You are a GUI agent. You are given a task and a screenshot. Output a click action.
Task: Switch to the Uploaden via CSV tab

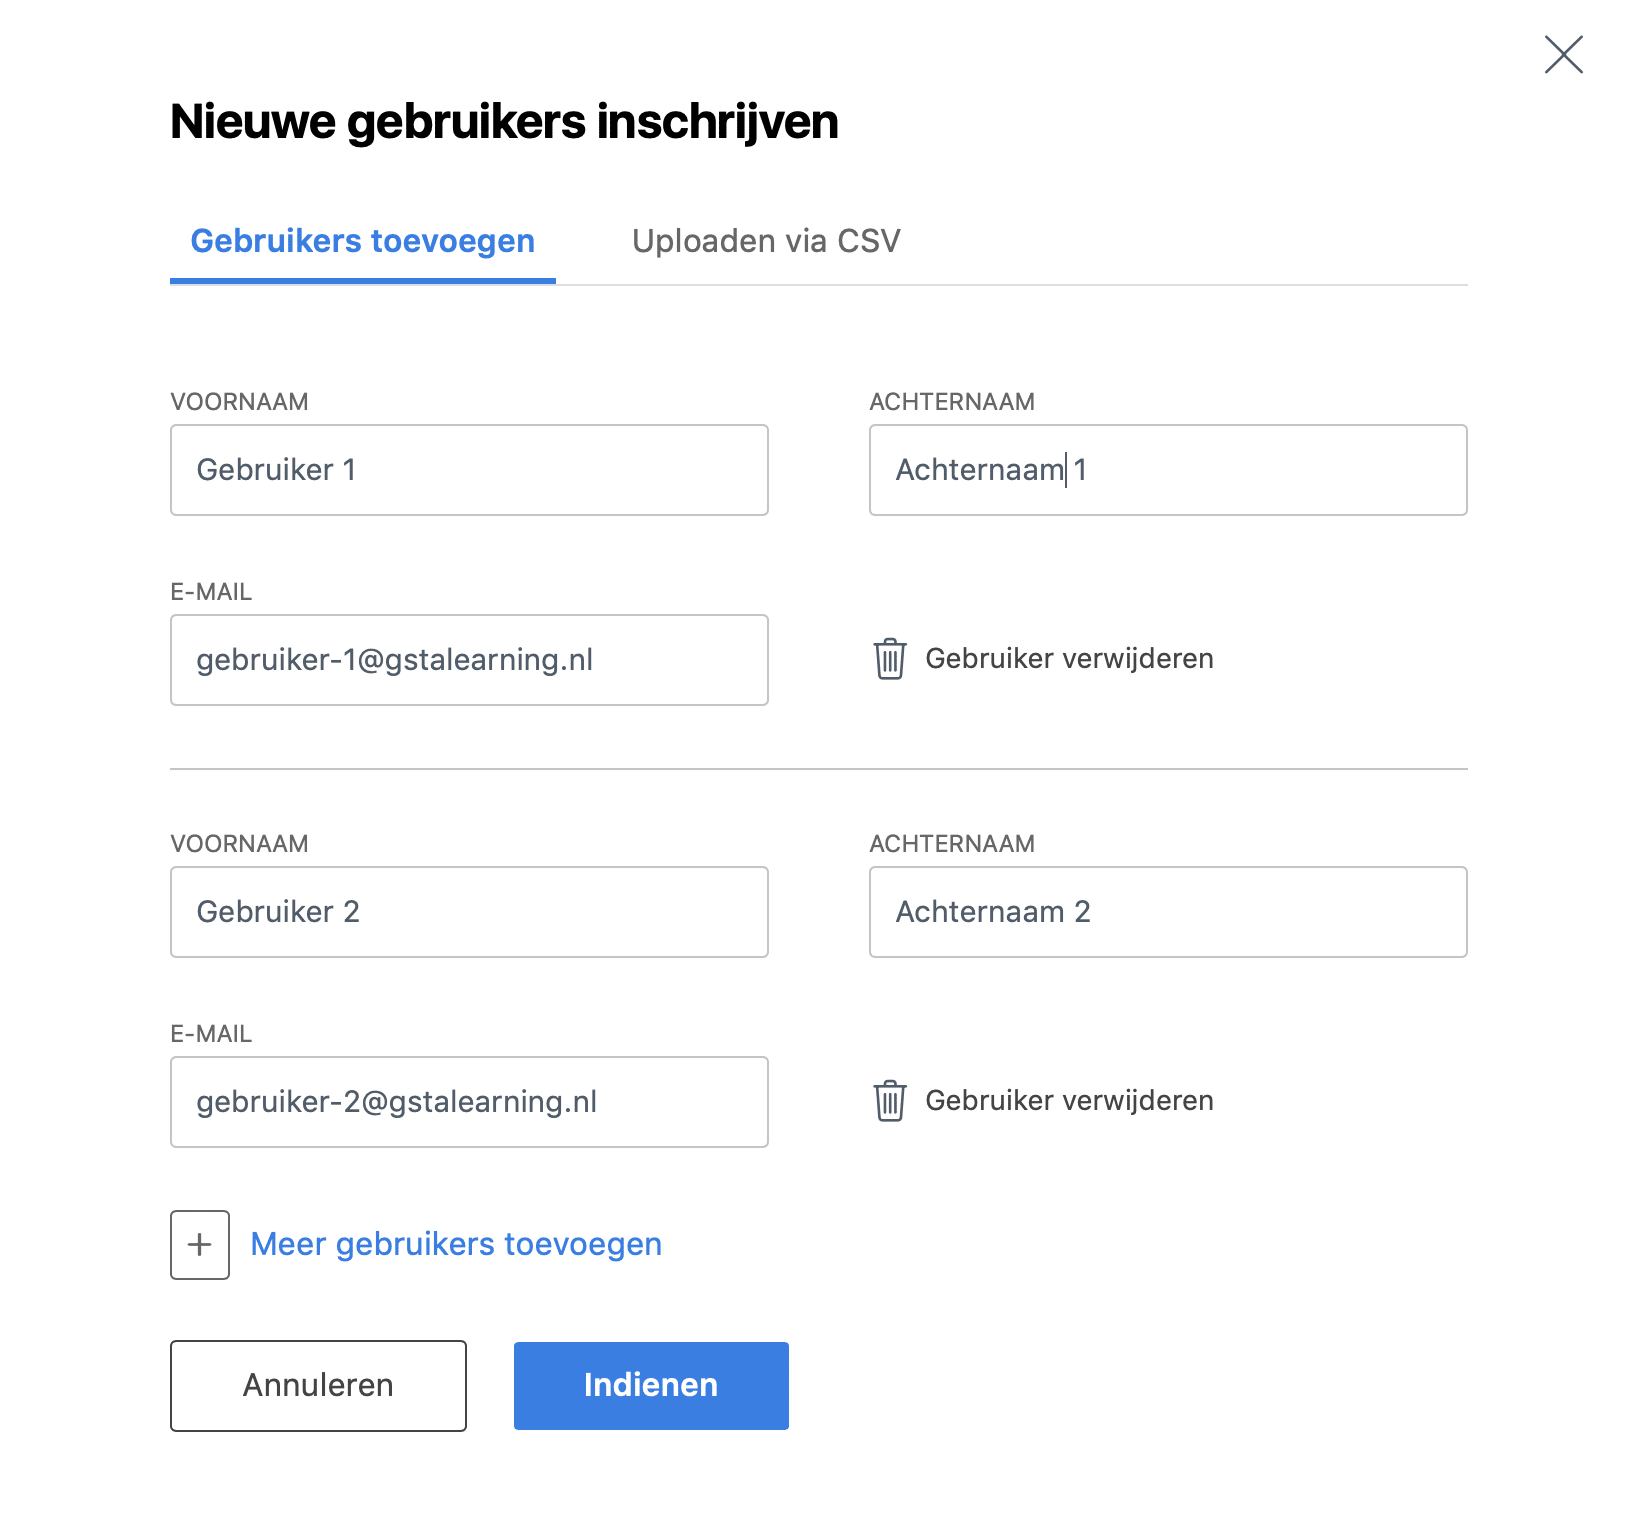[x=766, y=241]
